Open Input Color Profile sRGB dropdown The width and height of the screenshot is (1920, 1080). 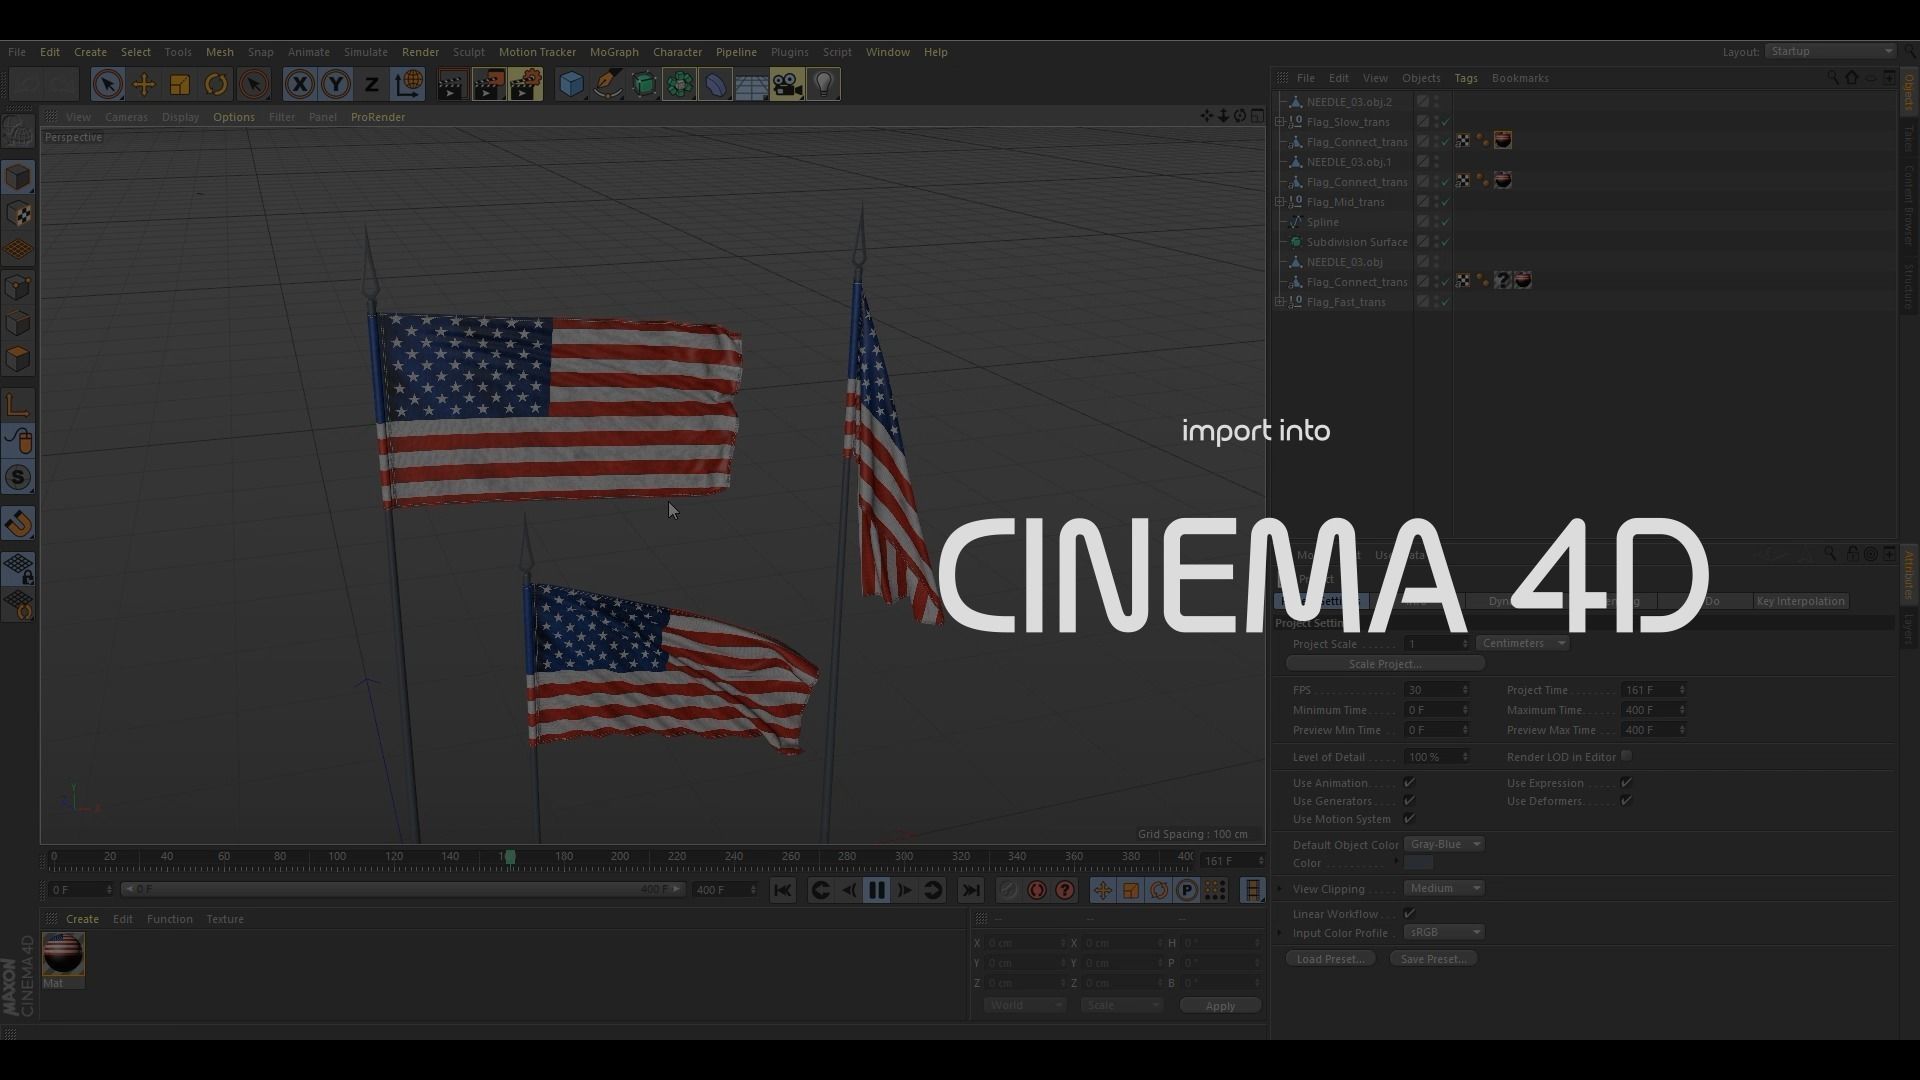tap(1444, 932)
